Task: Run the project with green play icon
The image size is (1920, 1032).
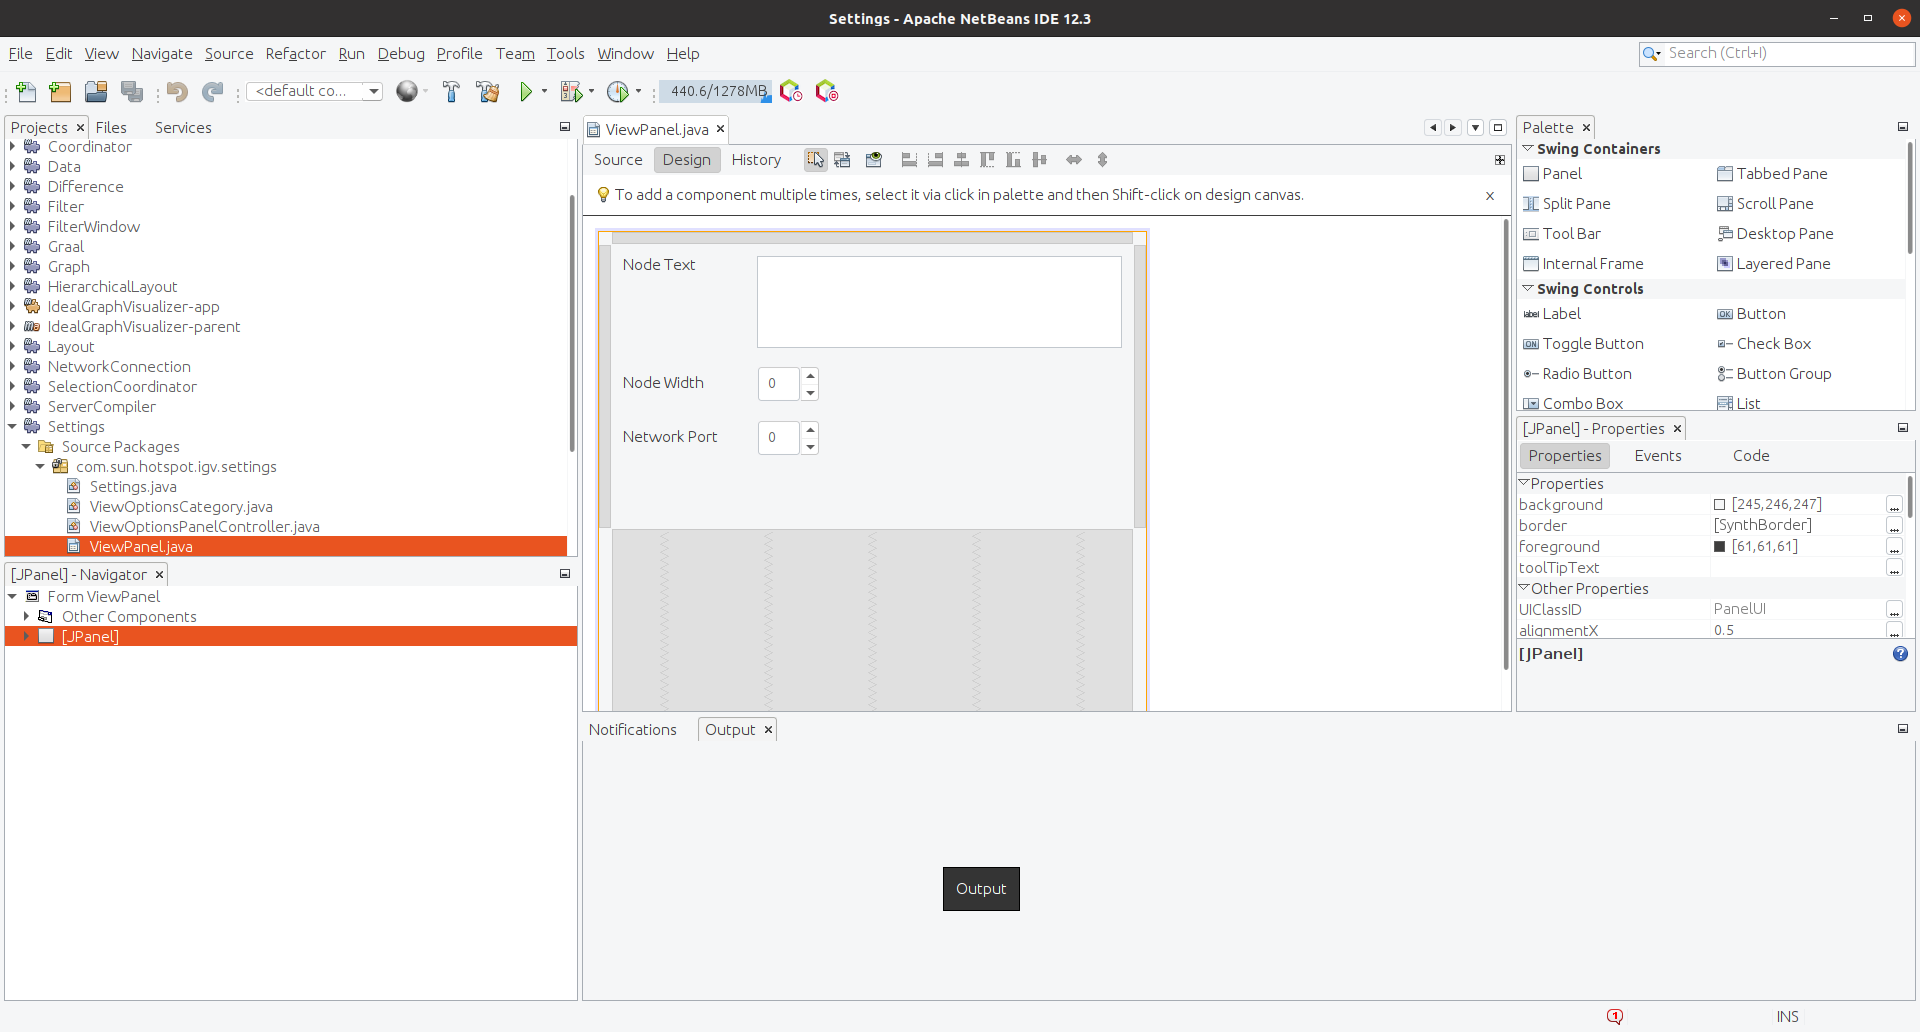Action: click(x=526, y=92)
